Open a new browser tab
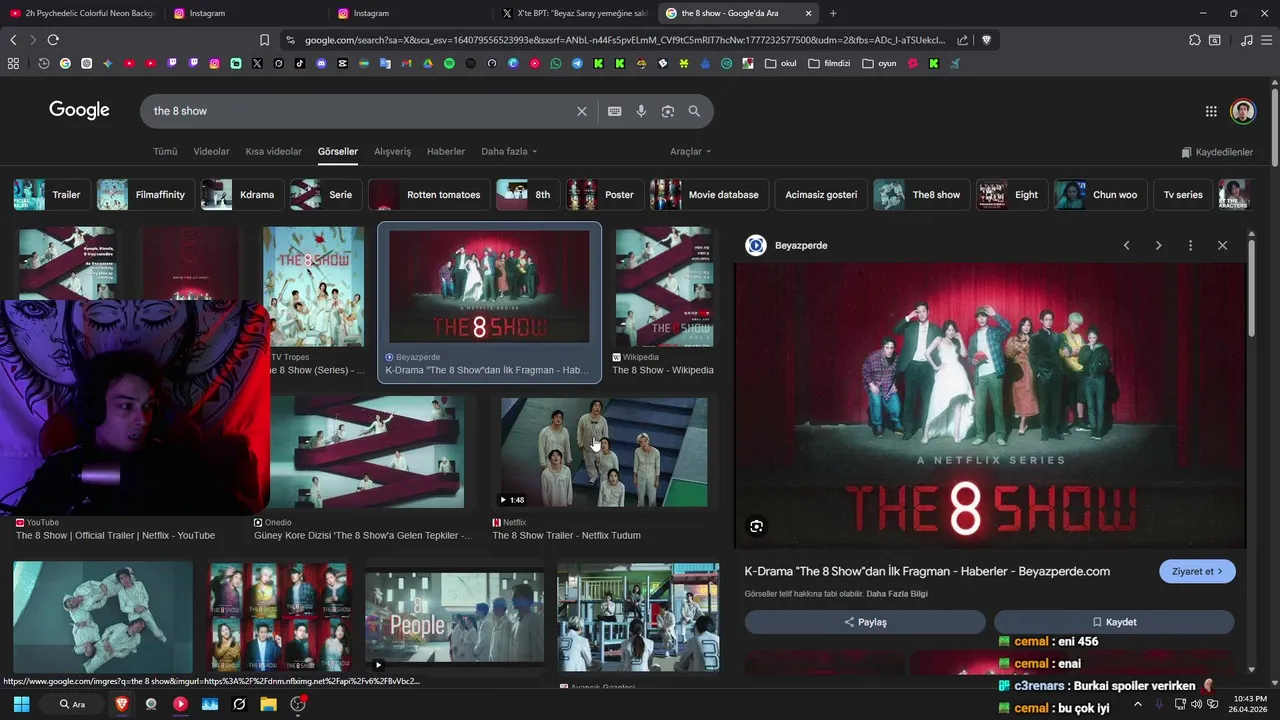Image resolution: width=1280 pixels, height=720 pixels. coord(833,13)
